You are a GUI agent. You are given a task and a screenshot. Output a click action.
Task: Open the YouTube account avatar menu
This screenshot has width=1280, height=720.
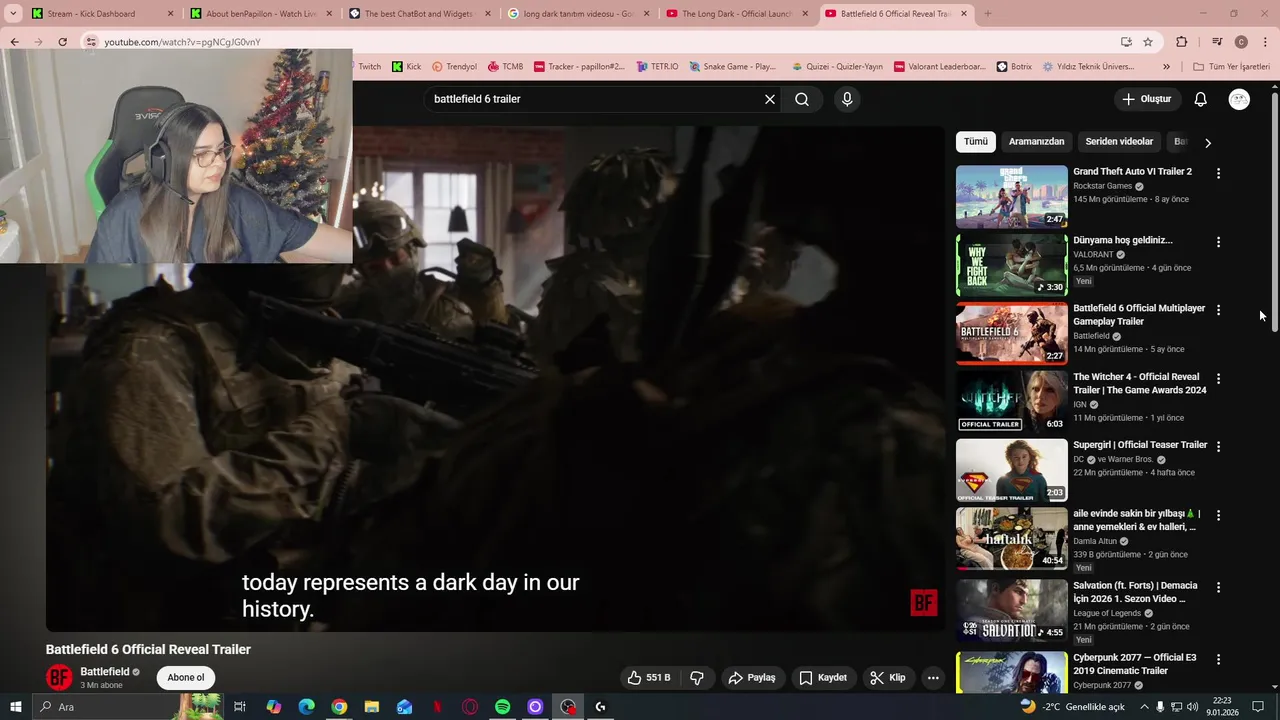point(1239,99)
